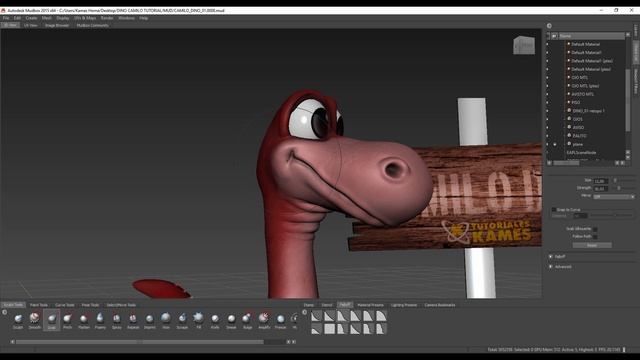Choose second falloff curve in top row

coord(329,316)
